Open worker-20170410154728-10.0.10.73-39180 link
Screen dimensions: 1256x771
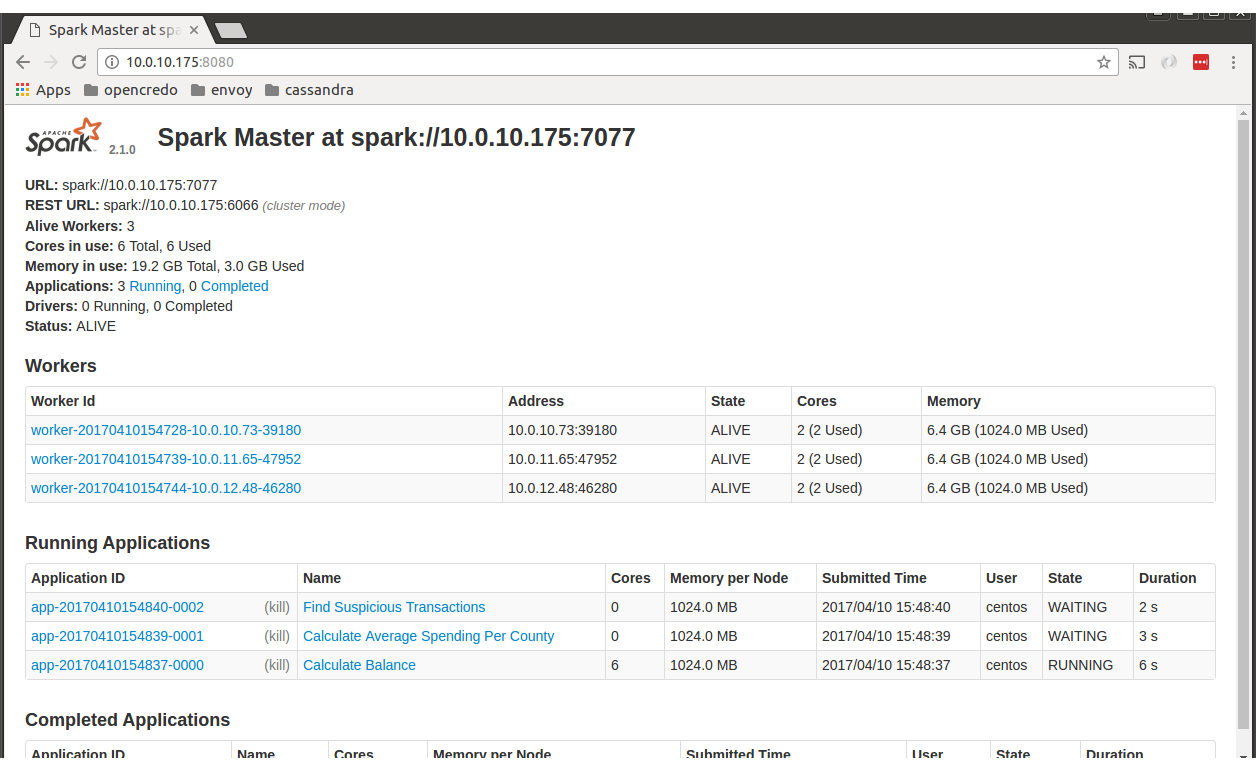point(166,430)
